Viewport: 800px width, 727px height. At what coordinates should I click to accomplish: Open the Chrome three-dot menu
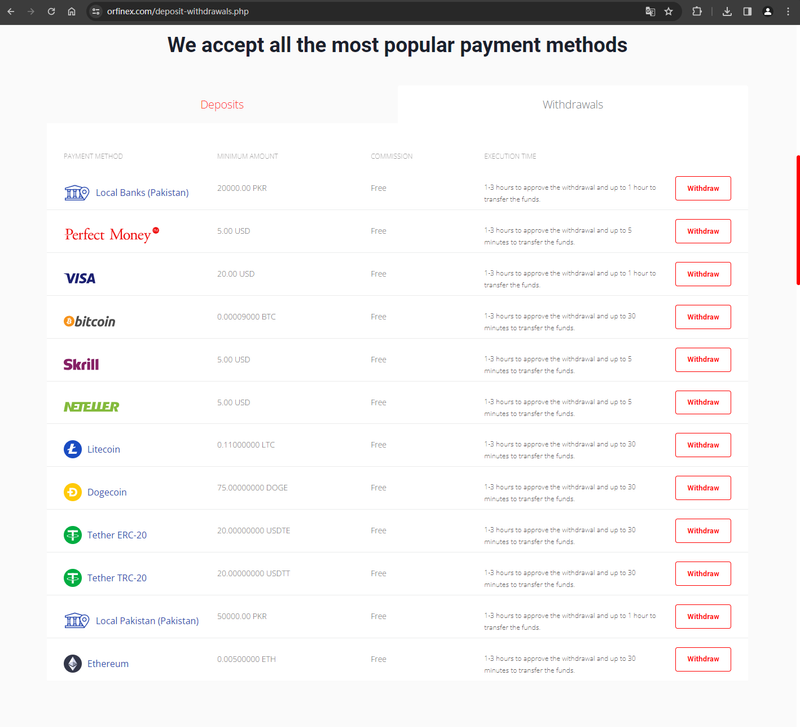(x=788, y=11)
